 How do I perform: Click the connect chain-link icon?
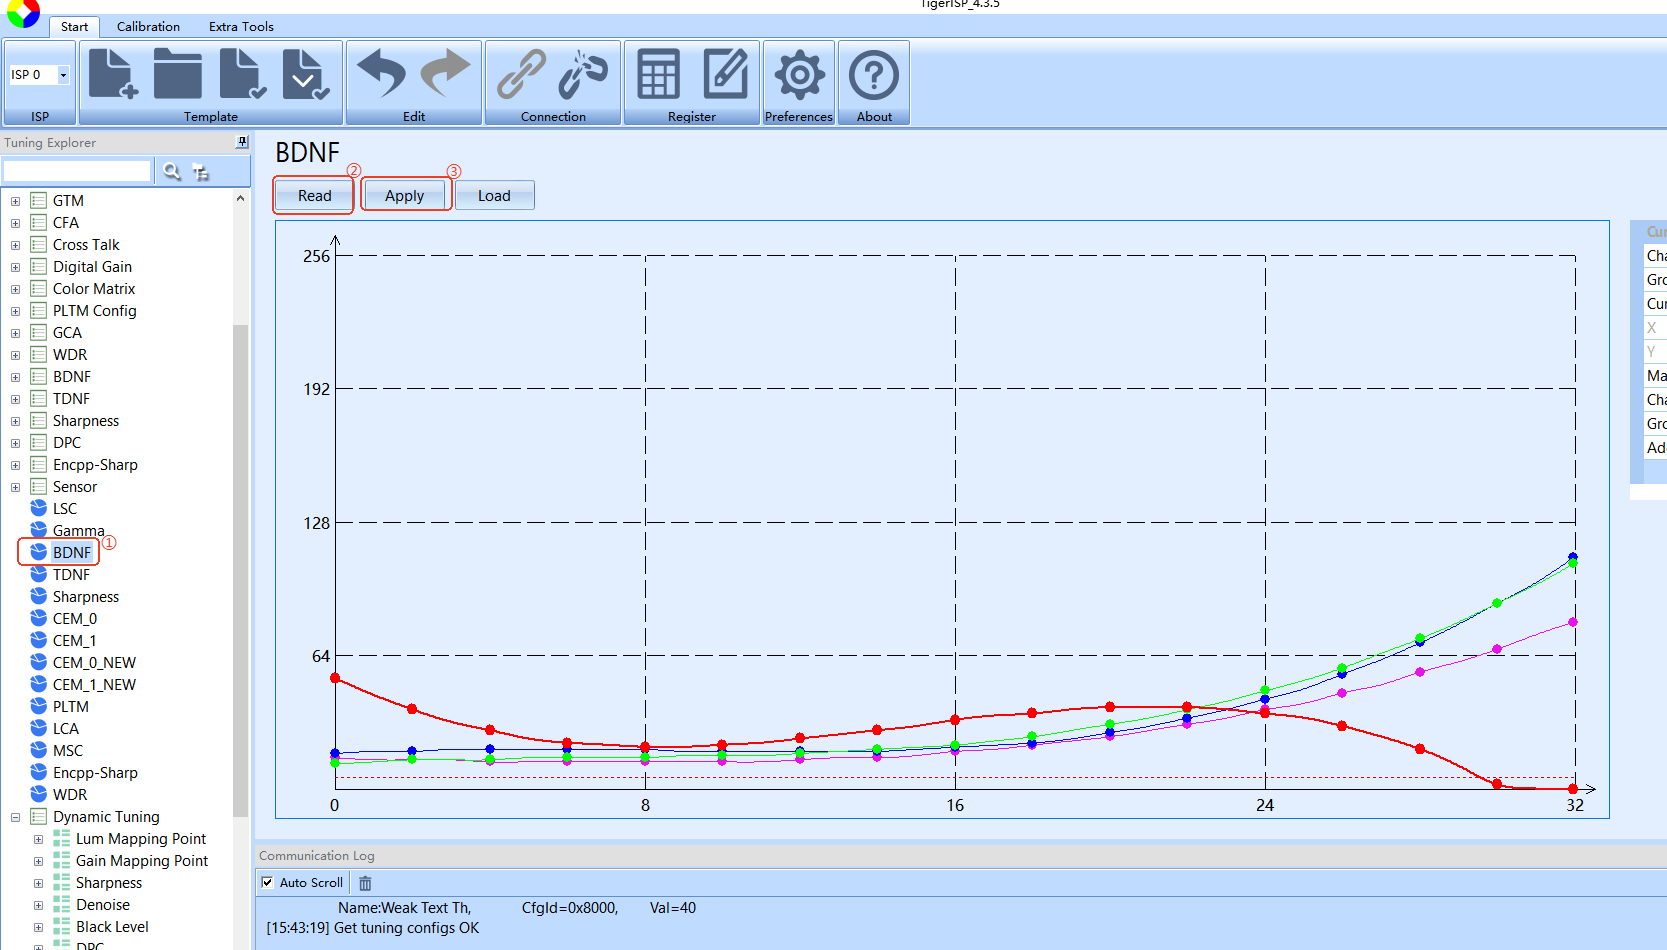point(521,75)
